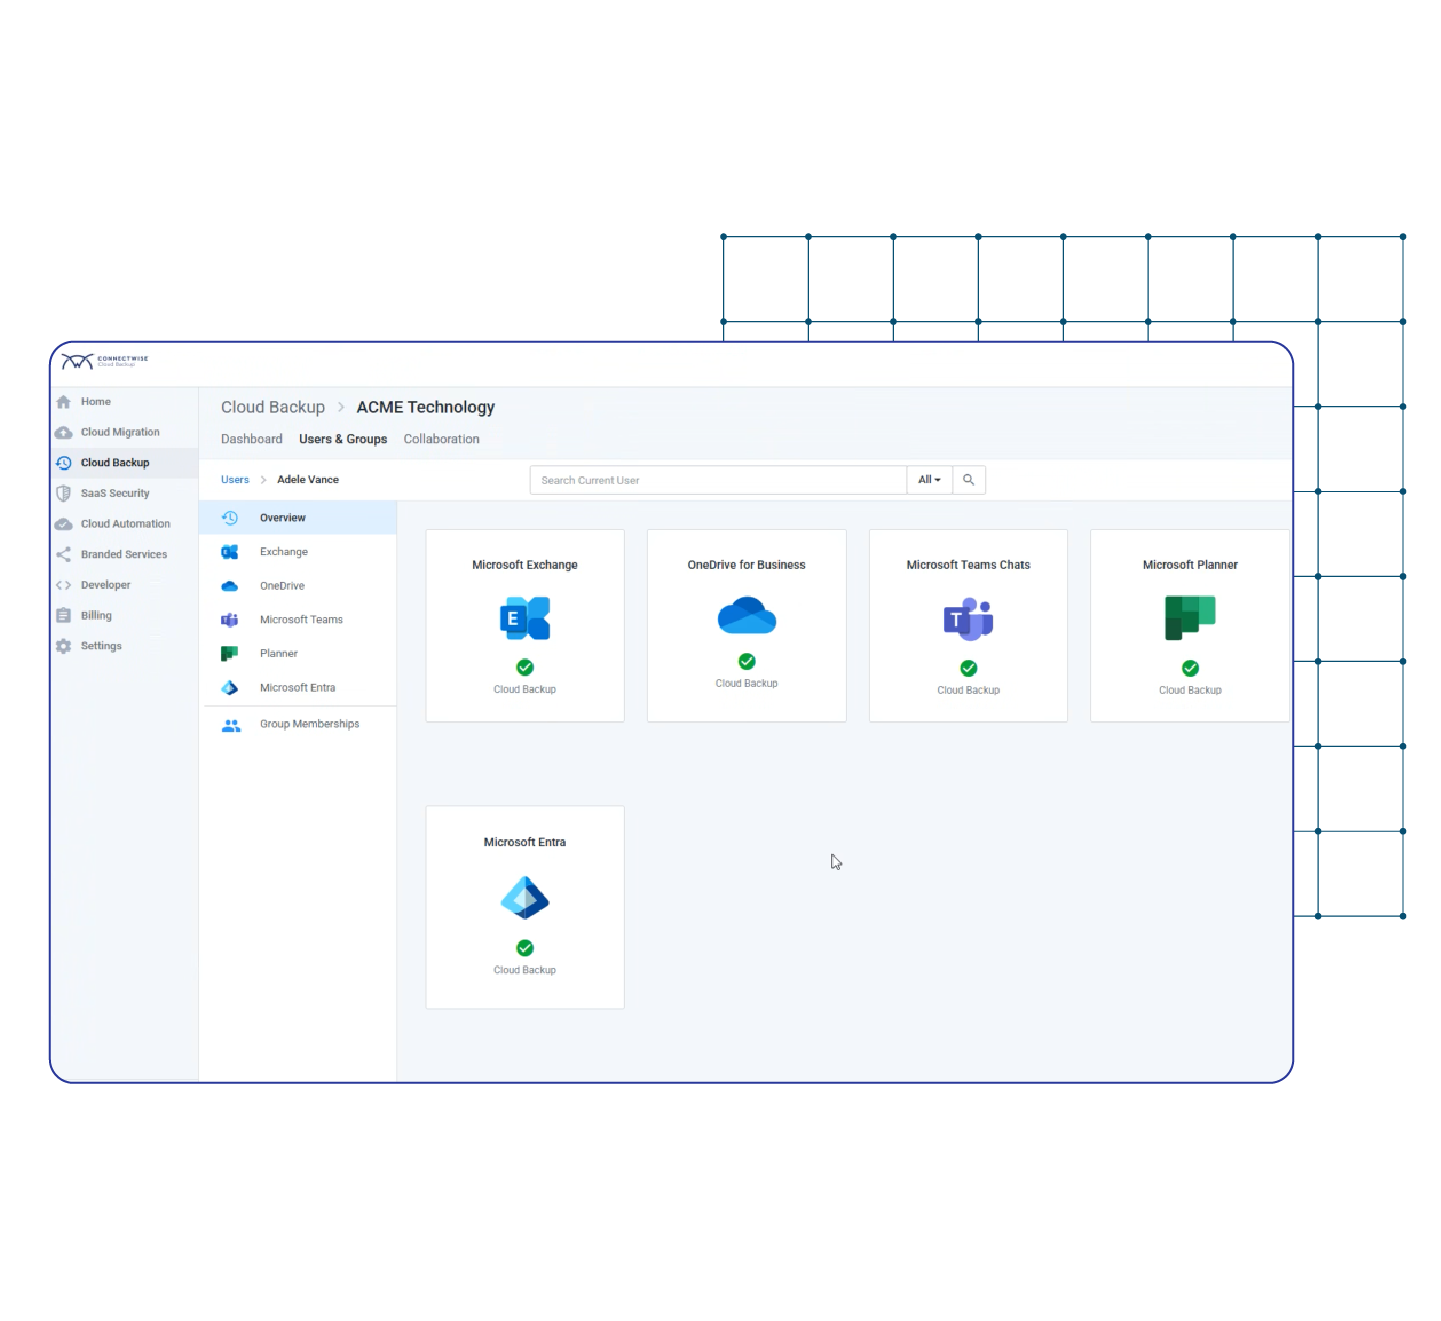Click the Microsoft Exchange card icon
The image size is (1441, 1321).
[525, 618]
